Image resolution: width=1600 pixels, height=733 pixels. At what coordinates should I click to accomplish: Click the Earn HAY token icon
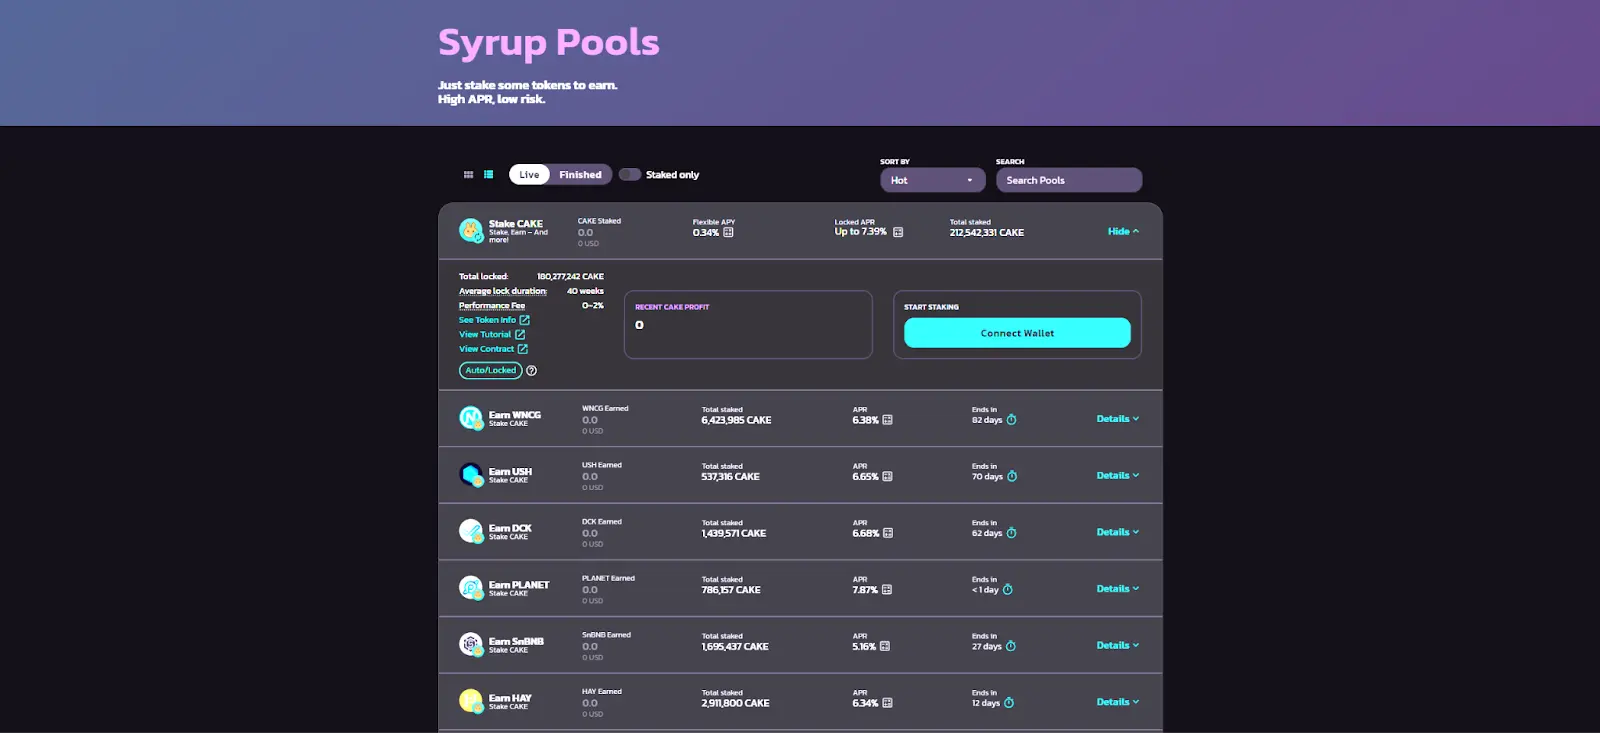pyautogui.click(x=471, y=701)
